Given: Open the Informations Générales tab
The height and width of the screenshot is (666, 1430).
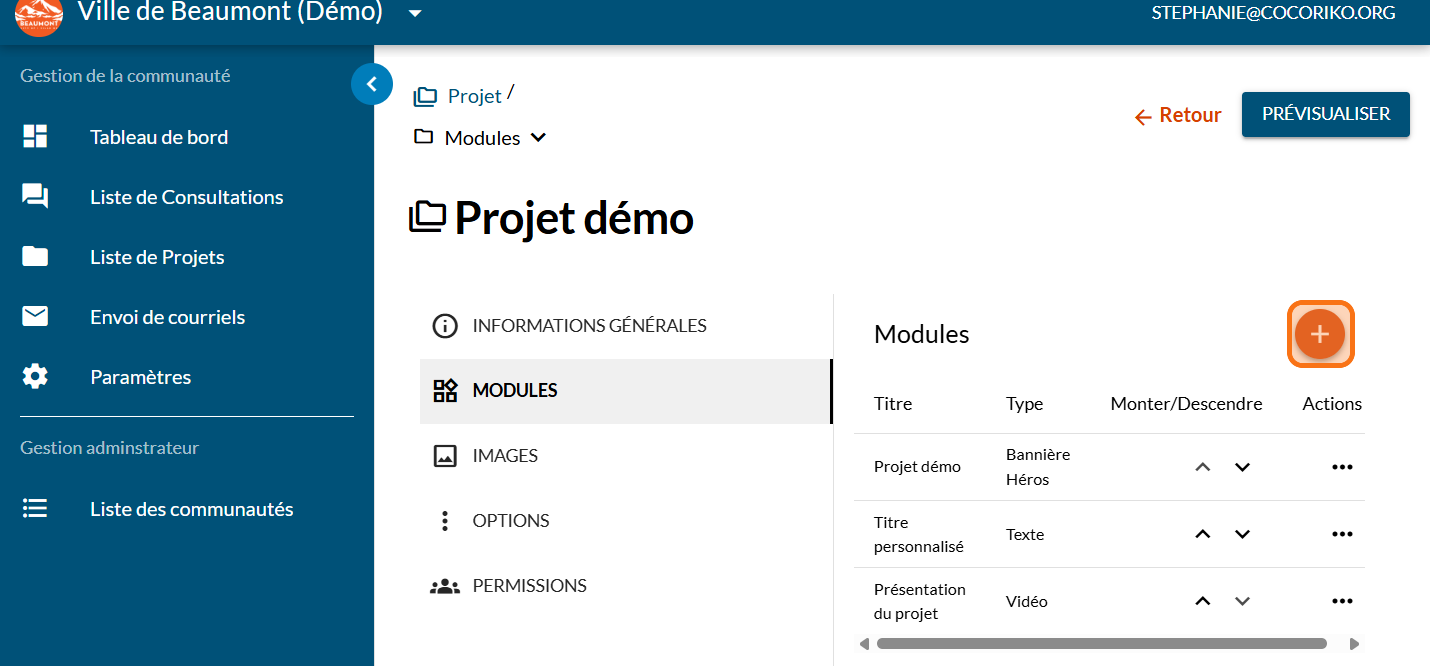Looking at the screenshot, I should 589,326.
